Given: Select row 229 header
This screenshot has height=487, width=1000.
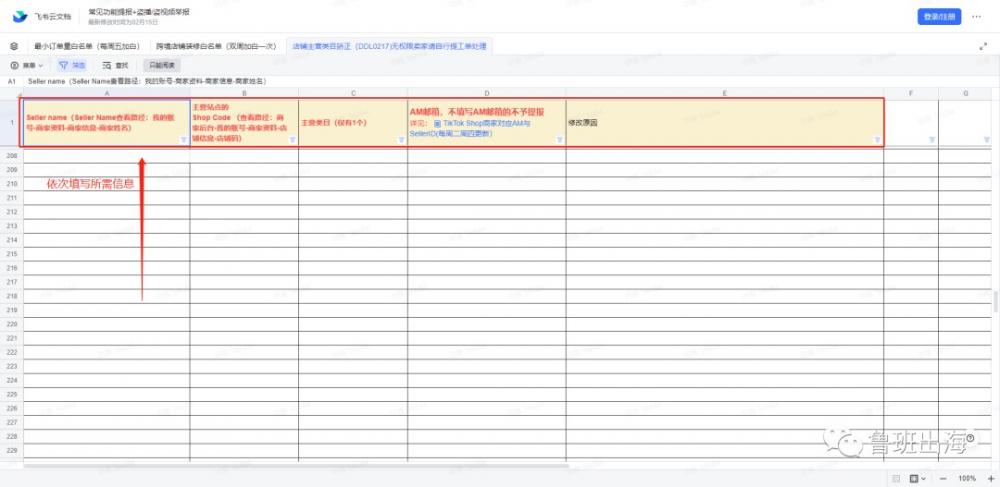Looking at the screenshot, I should [x=11, y=450].
